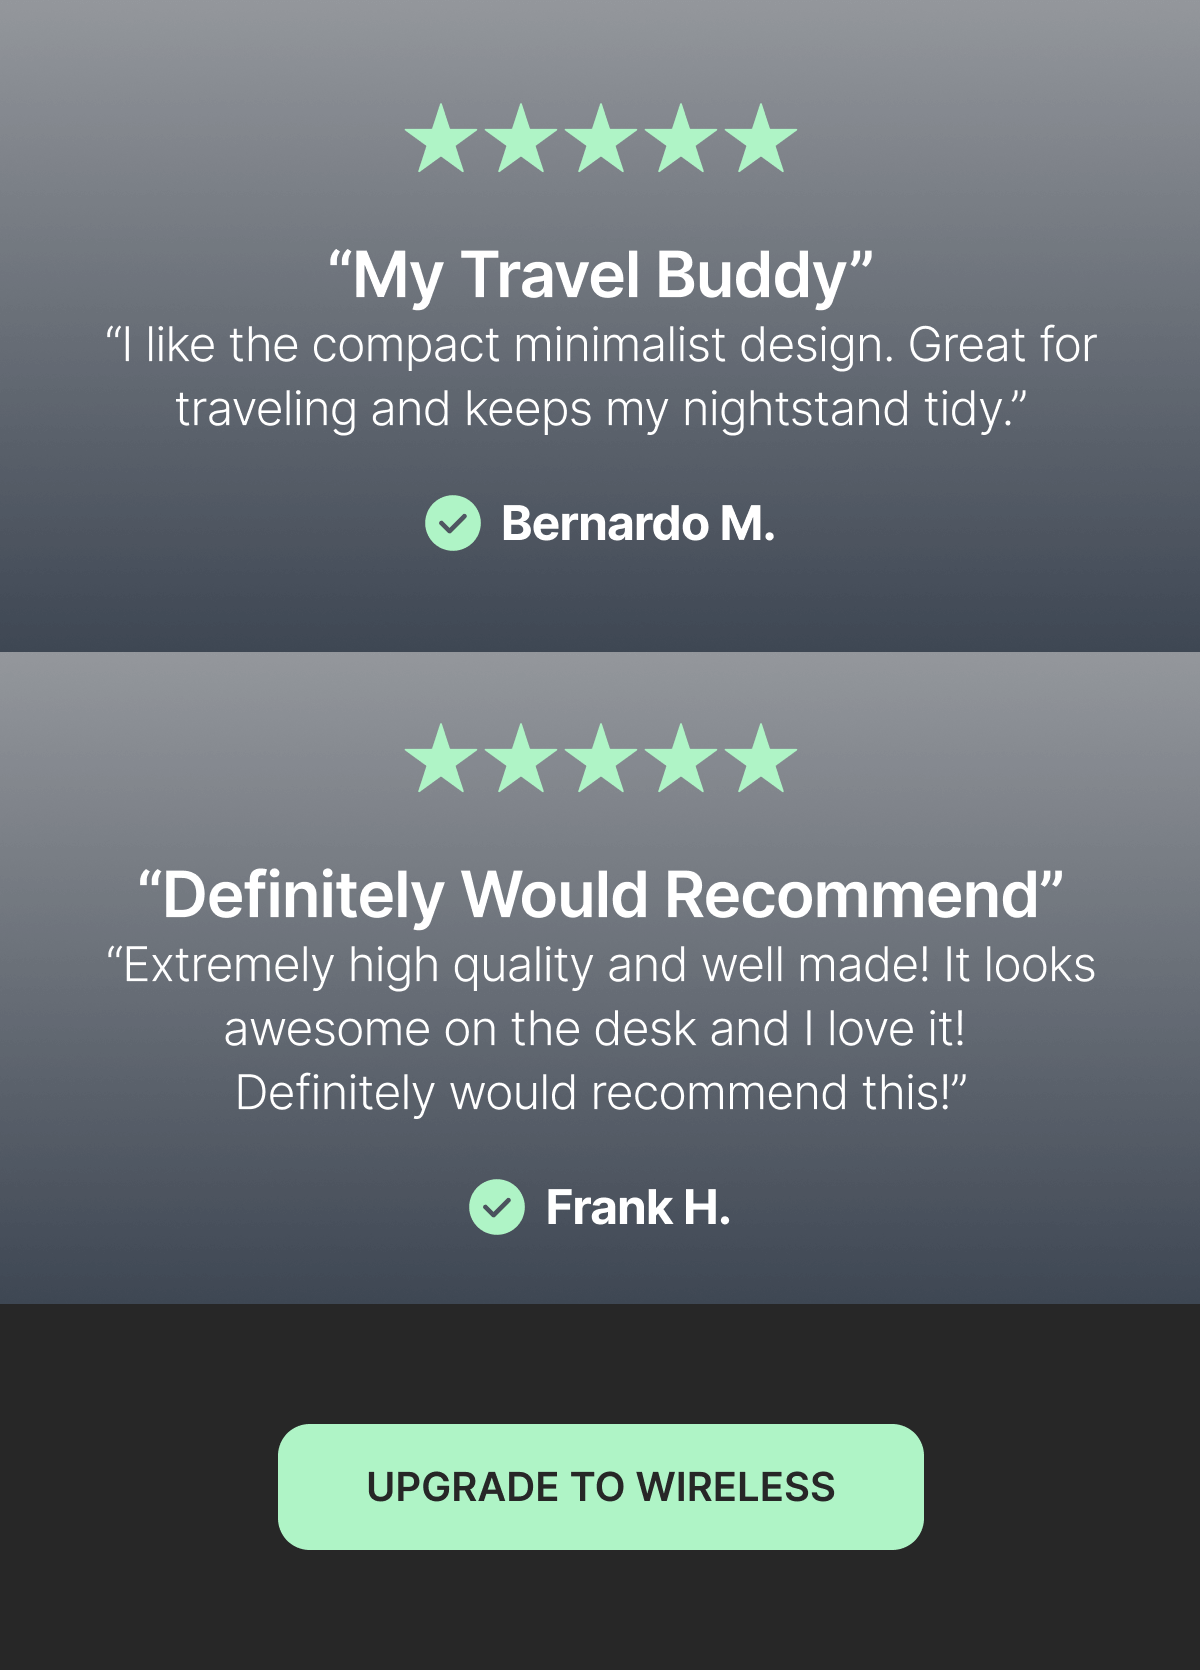Click the Upgrade to Wireless button
This screenshot has height=1670, width=1200.
pos(600,1487)
